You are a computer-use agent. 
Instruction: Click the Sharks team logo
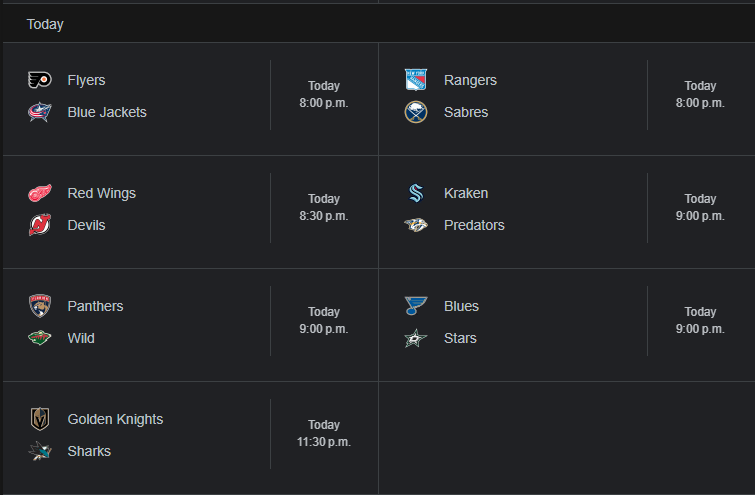point(40,451)
